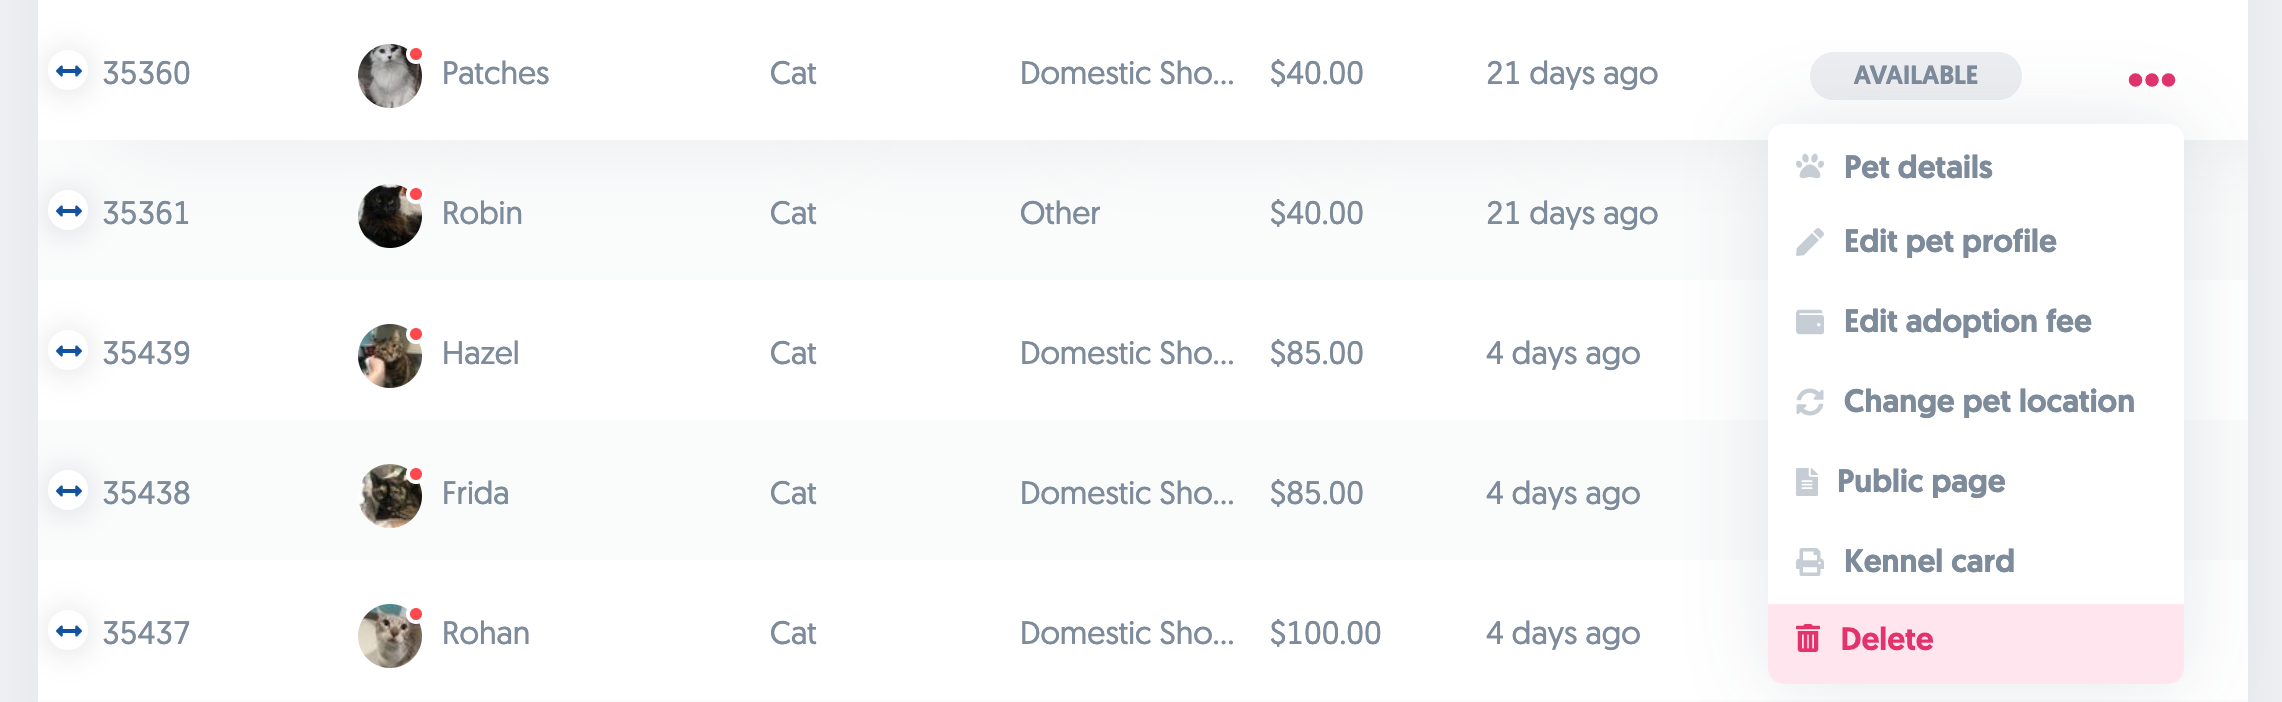
Task: Print the Kennel card from menu
Action: tap(1928, 561)
